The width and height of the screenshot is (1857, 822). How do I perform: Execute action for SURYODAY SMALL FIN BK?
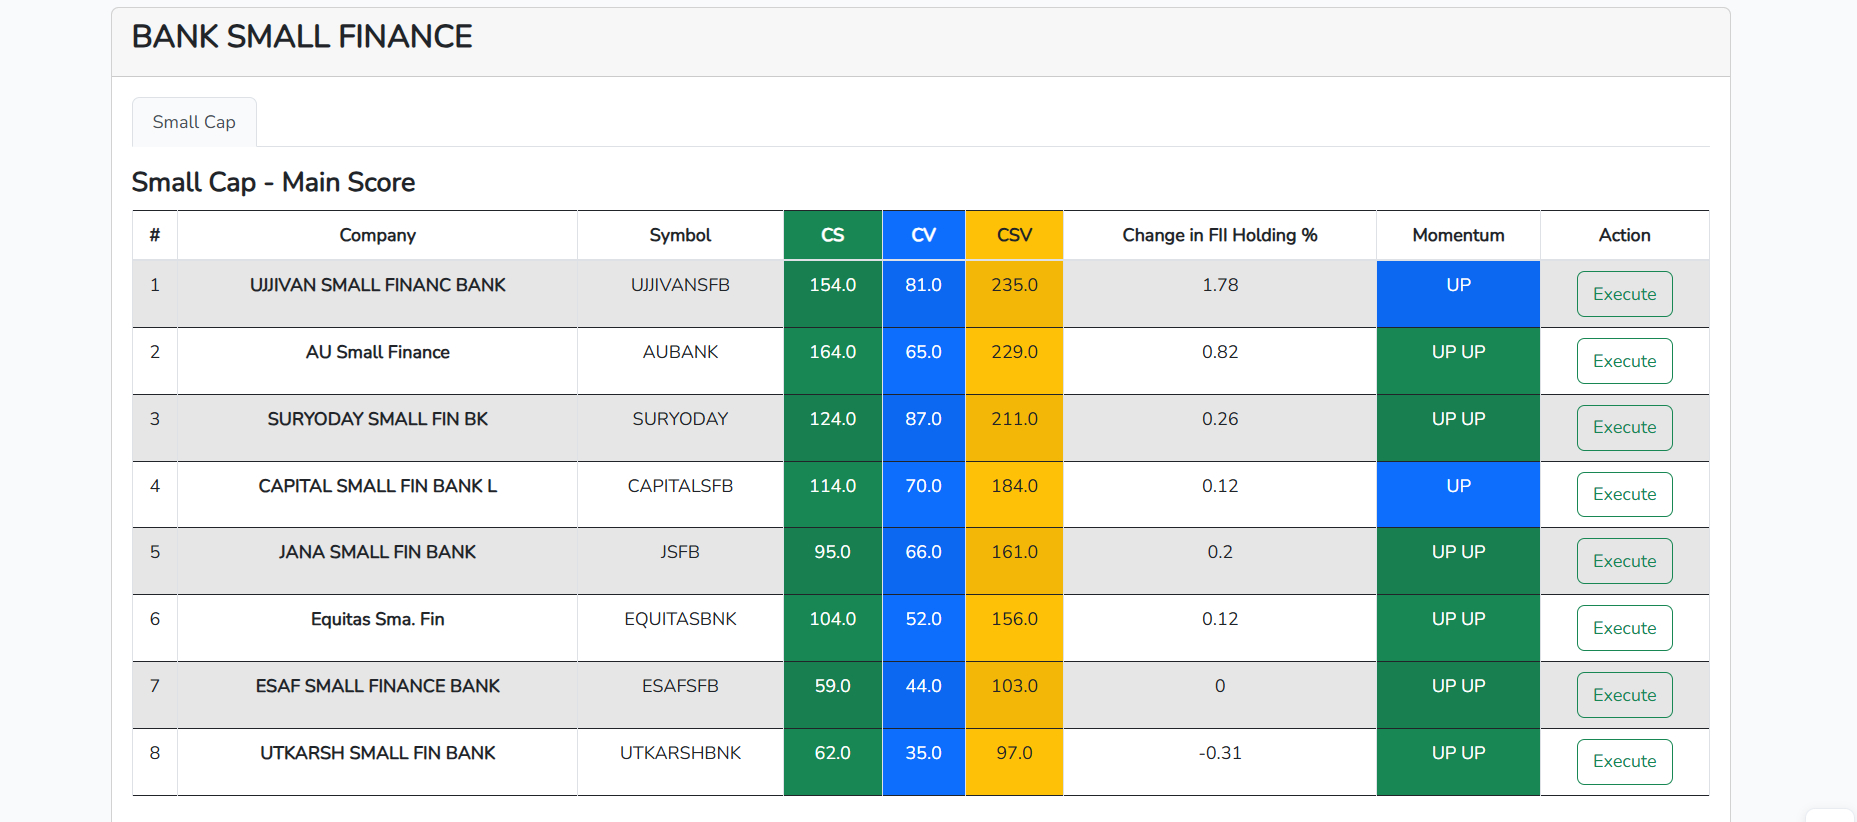[x=1624, y=427]
